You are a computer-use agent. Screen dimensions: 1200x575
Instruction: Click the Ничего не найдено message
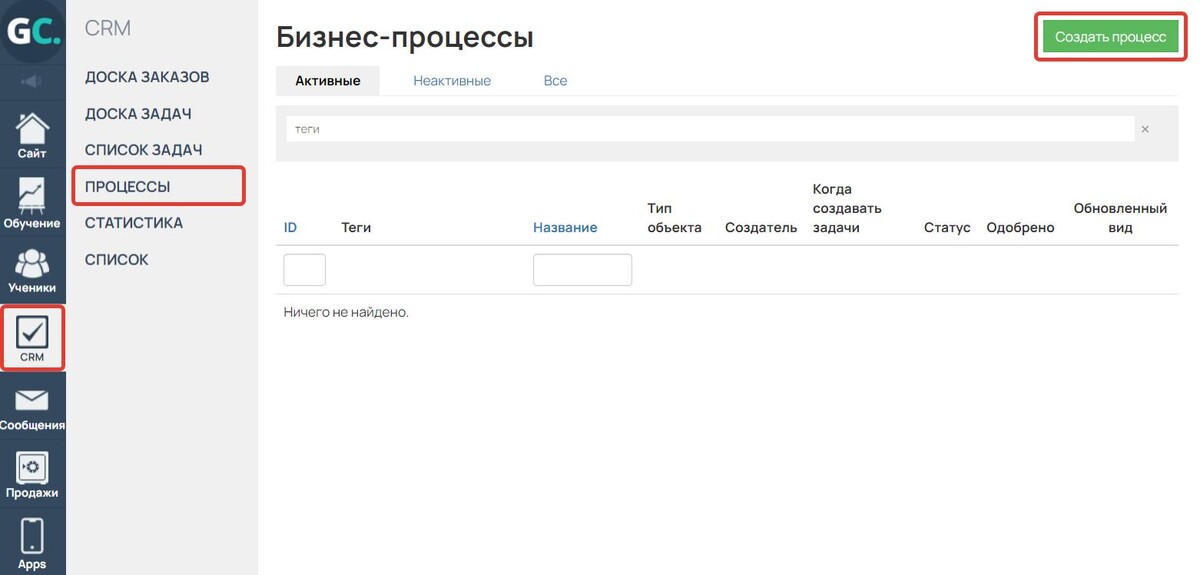346,312
